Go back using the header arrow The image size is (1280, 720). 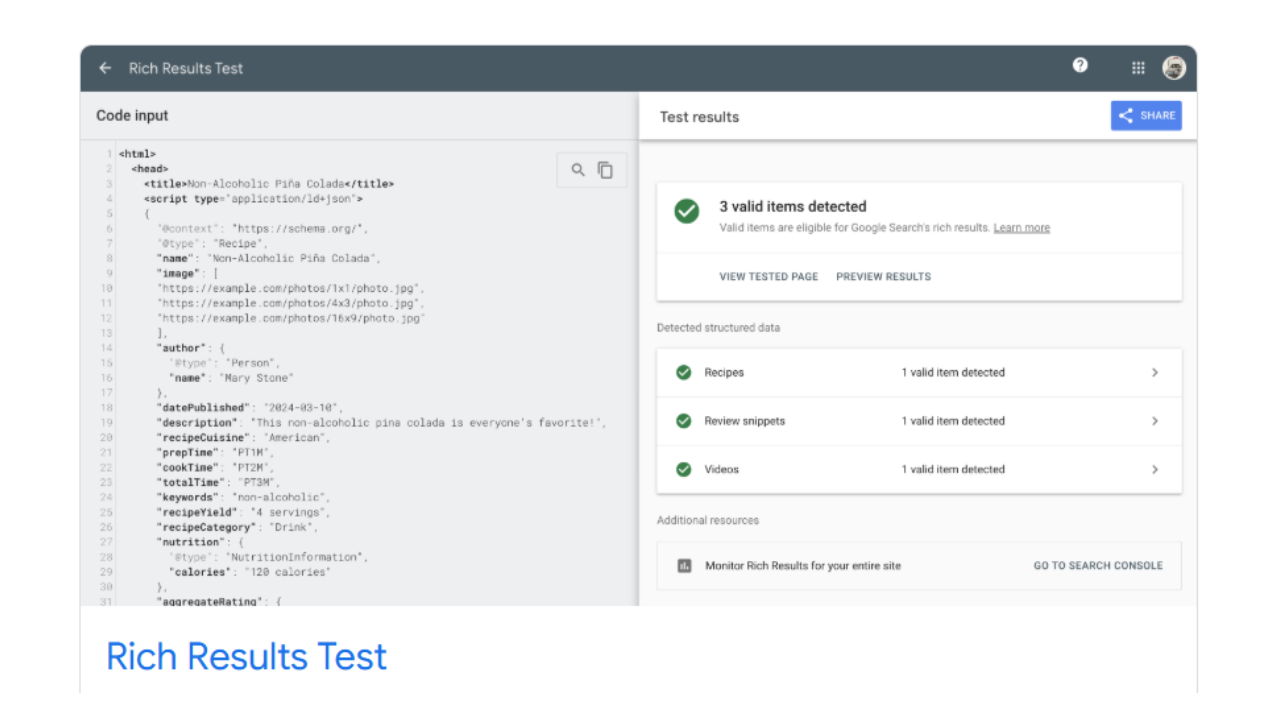tap(105, 68)
